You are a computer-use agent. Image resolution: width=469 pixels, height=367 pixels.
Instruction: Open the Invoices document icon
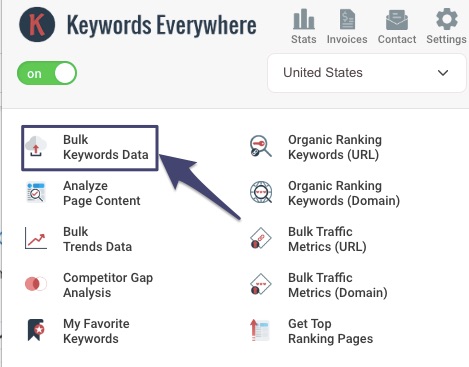[347, 19]
